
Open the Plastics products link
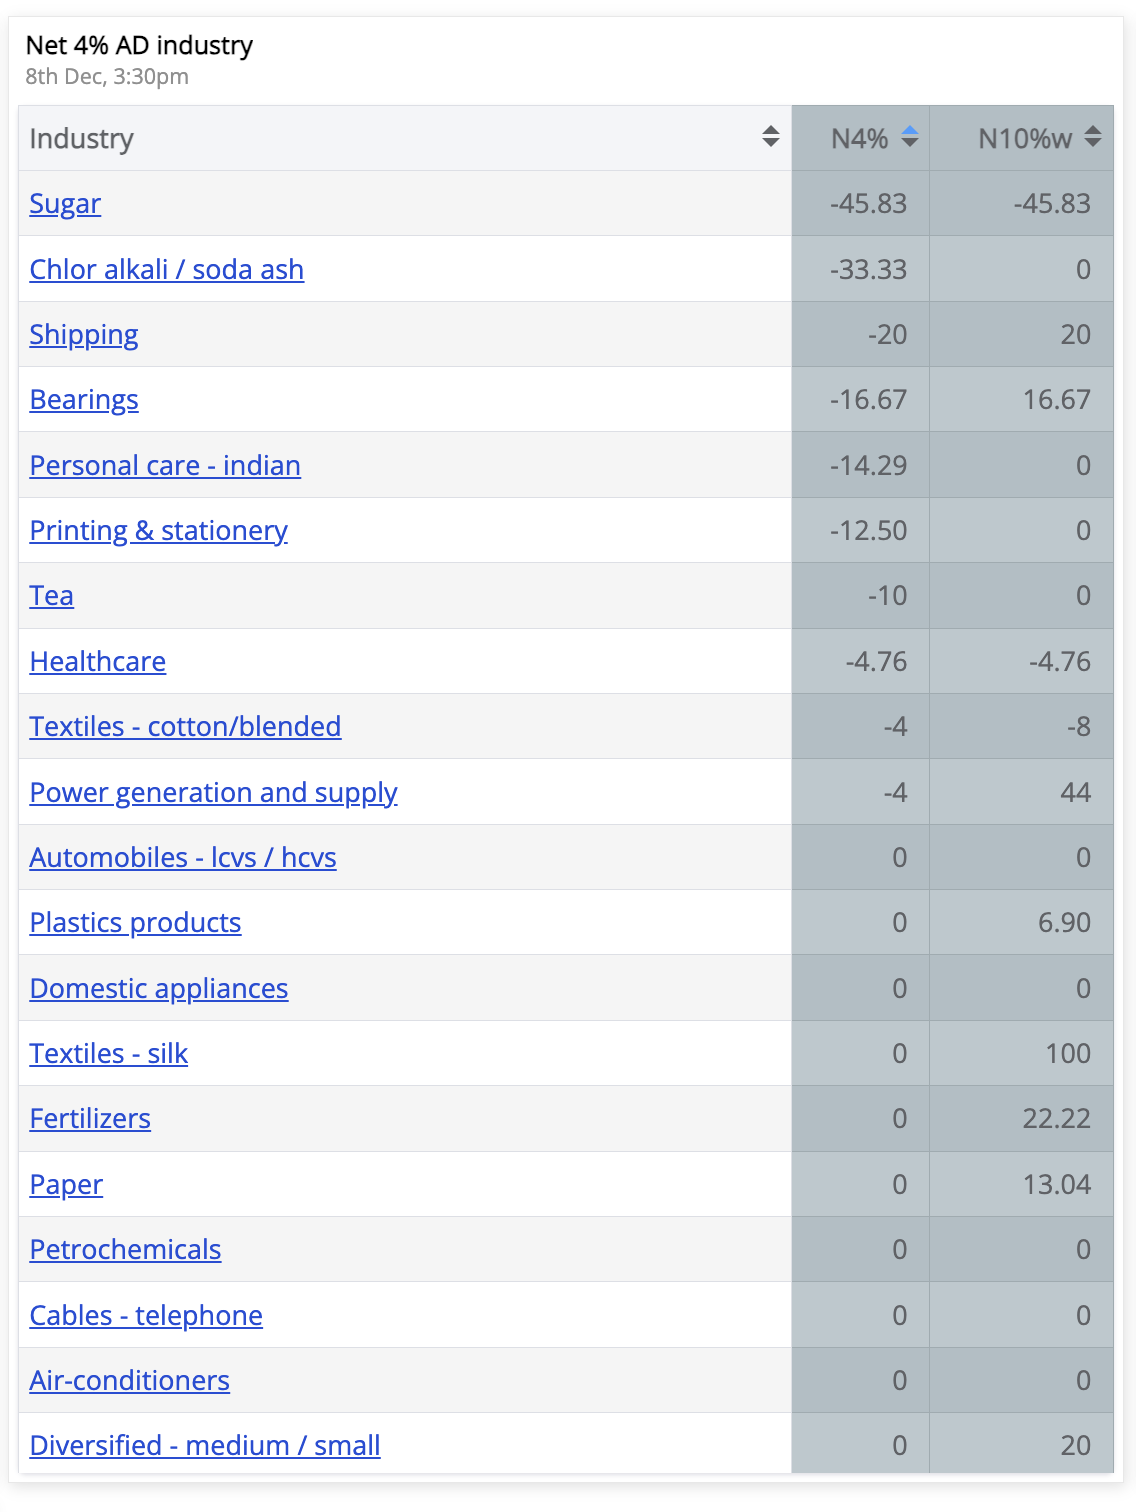click(136, 923)
